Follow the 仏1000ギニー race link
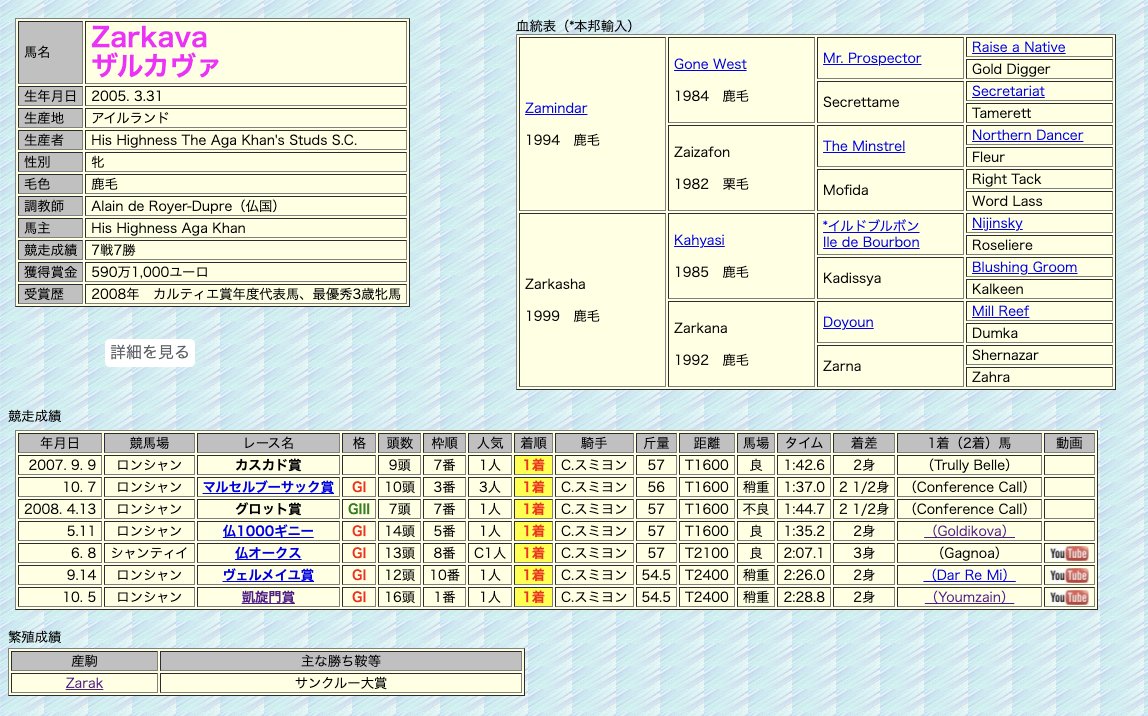The image size is (1148, 716). tap(268, 531)
